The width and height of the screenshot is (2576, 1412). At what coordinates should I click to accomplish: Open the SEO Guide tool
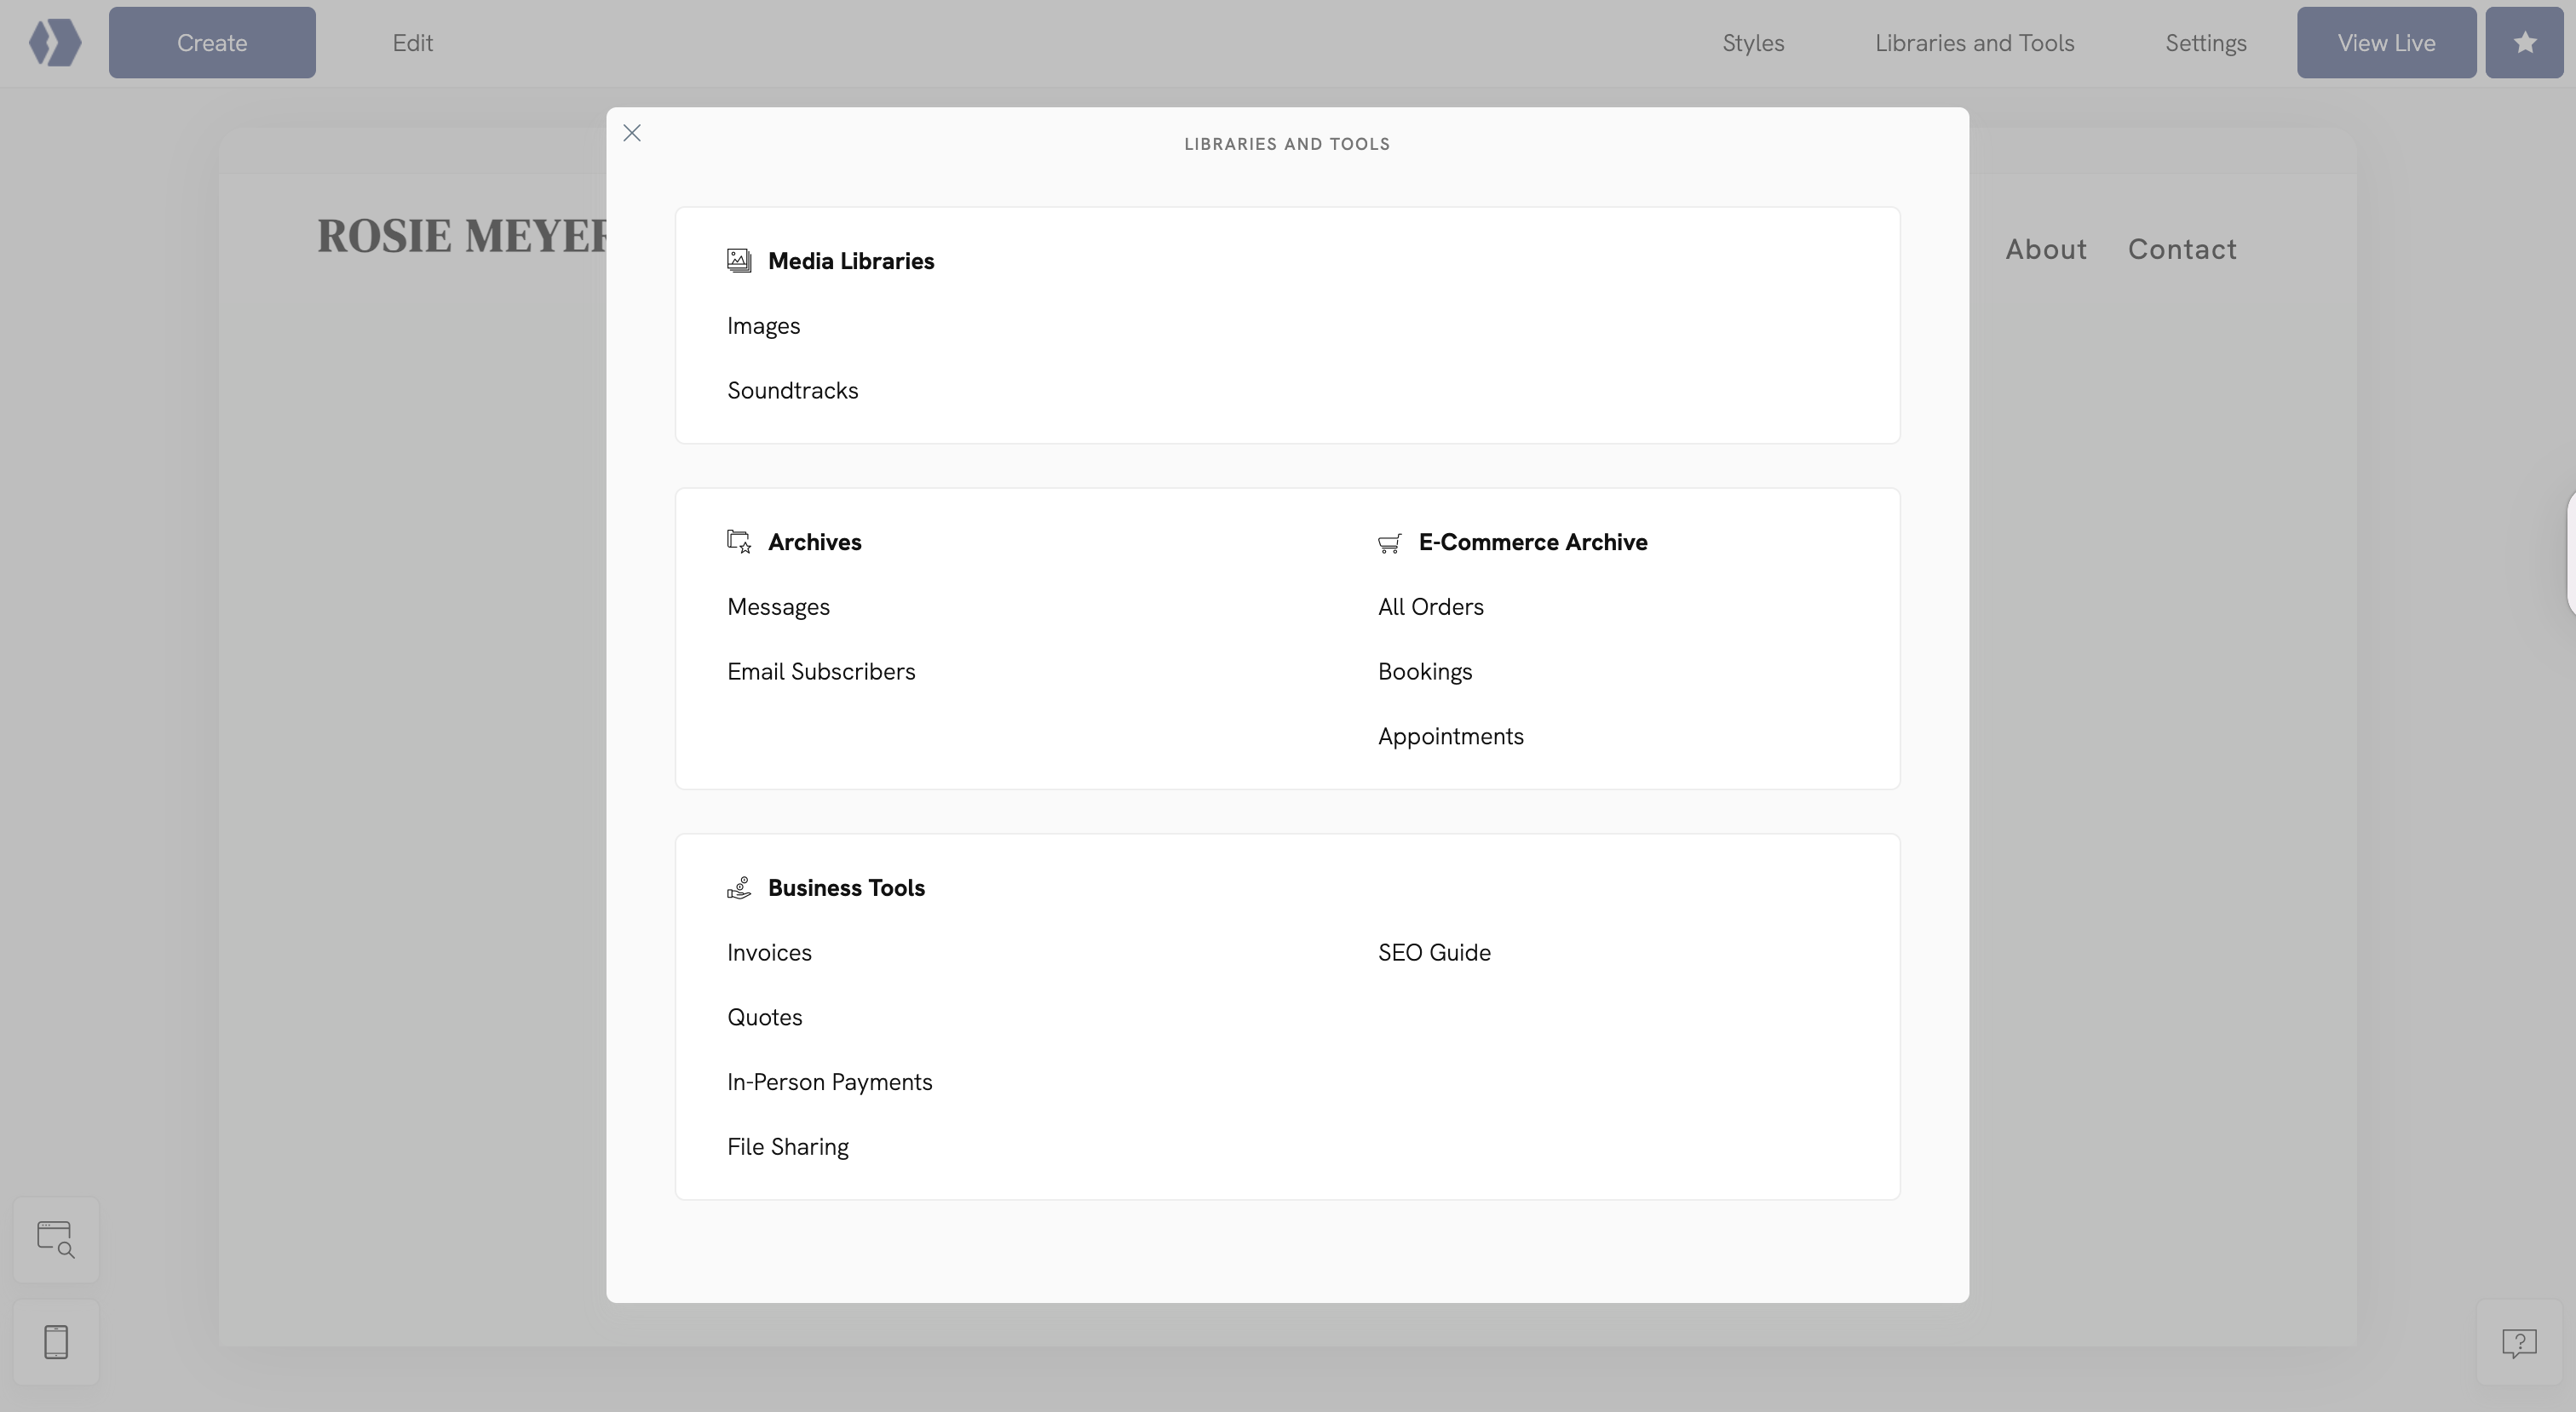tap(1433, 952)
